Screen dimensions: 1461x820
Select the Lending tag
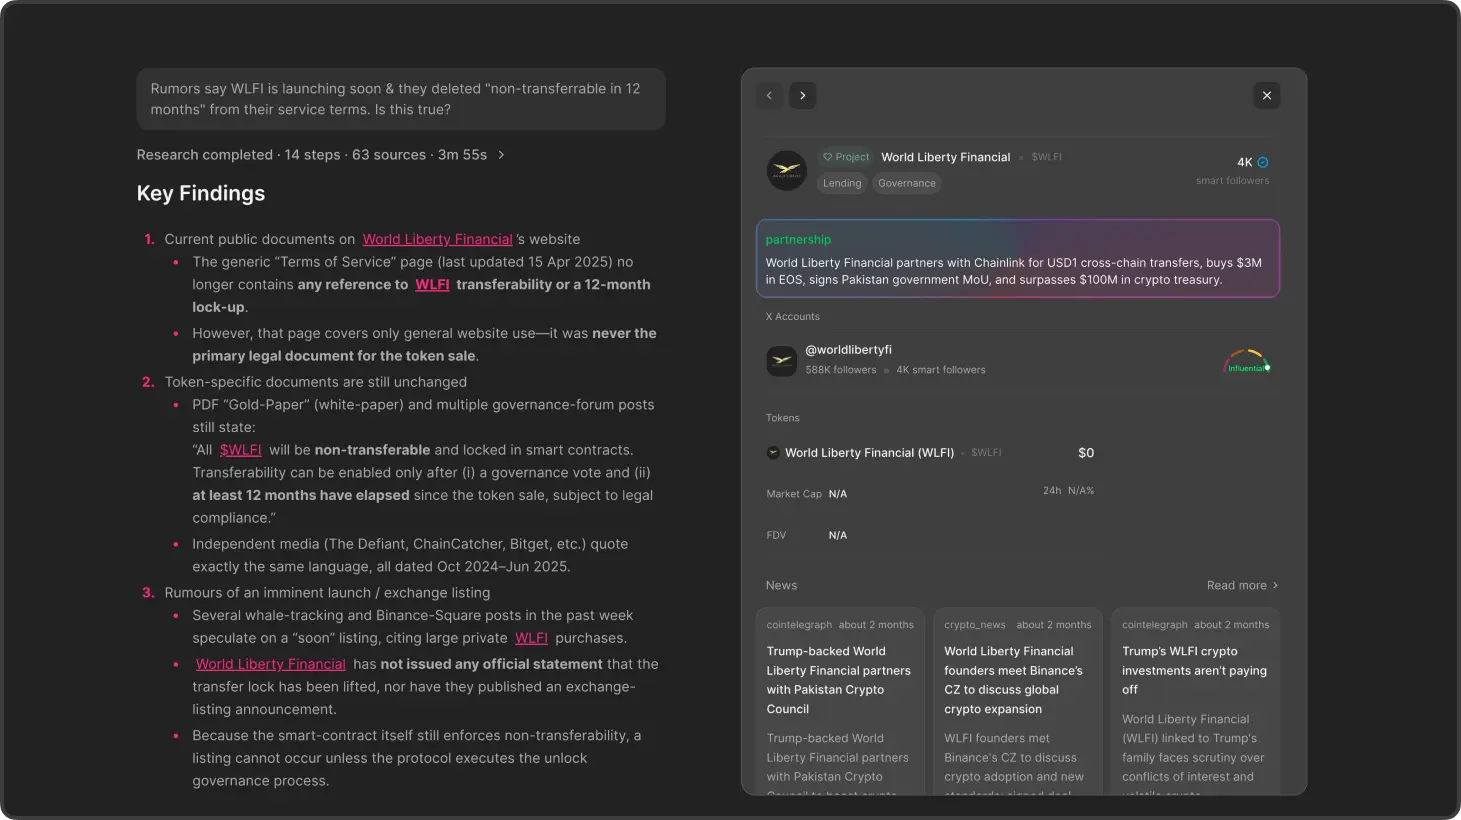point(842,184)
